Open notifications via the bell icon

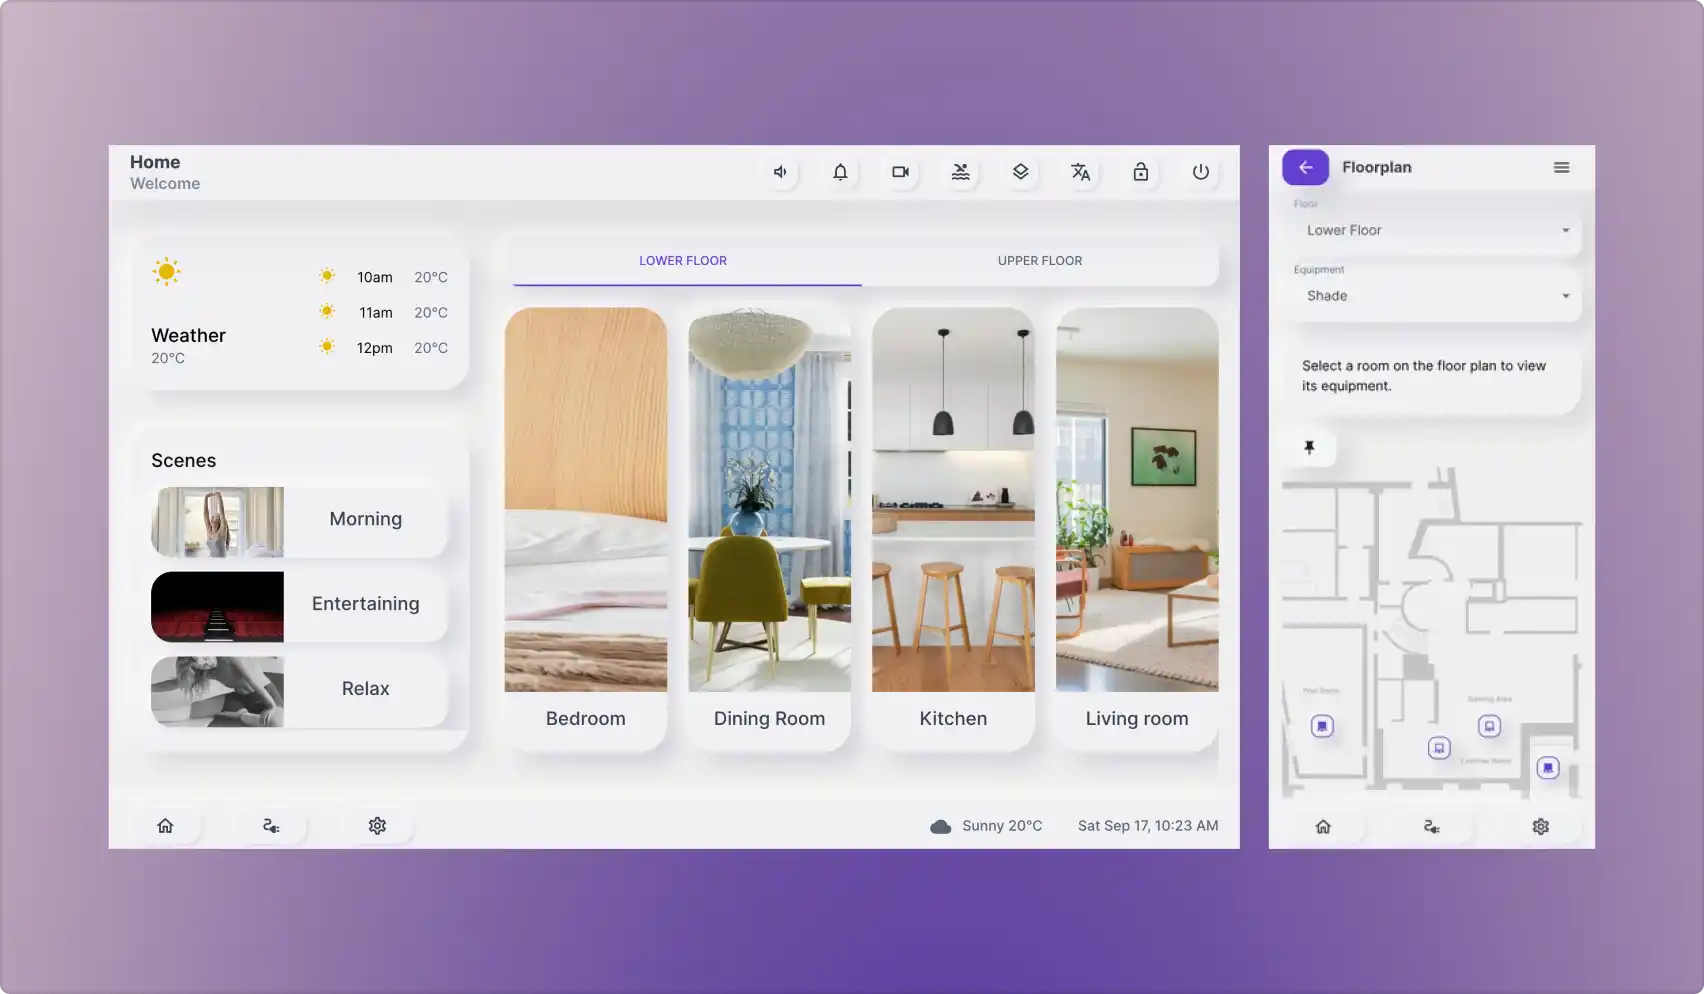(x=840, y=172)
